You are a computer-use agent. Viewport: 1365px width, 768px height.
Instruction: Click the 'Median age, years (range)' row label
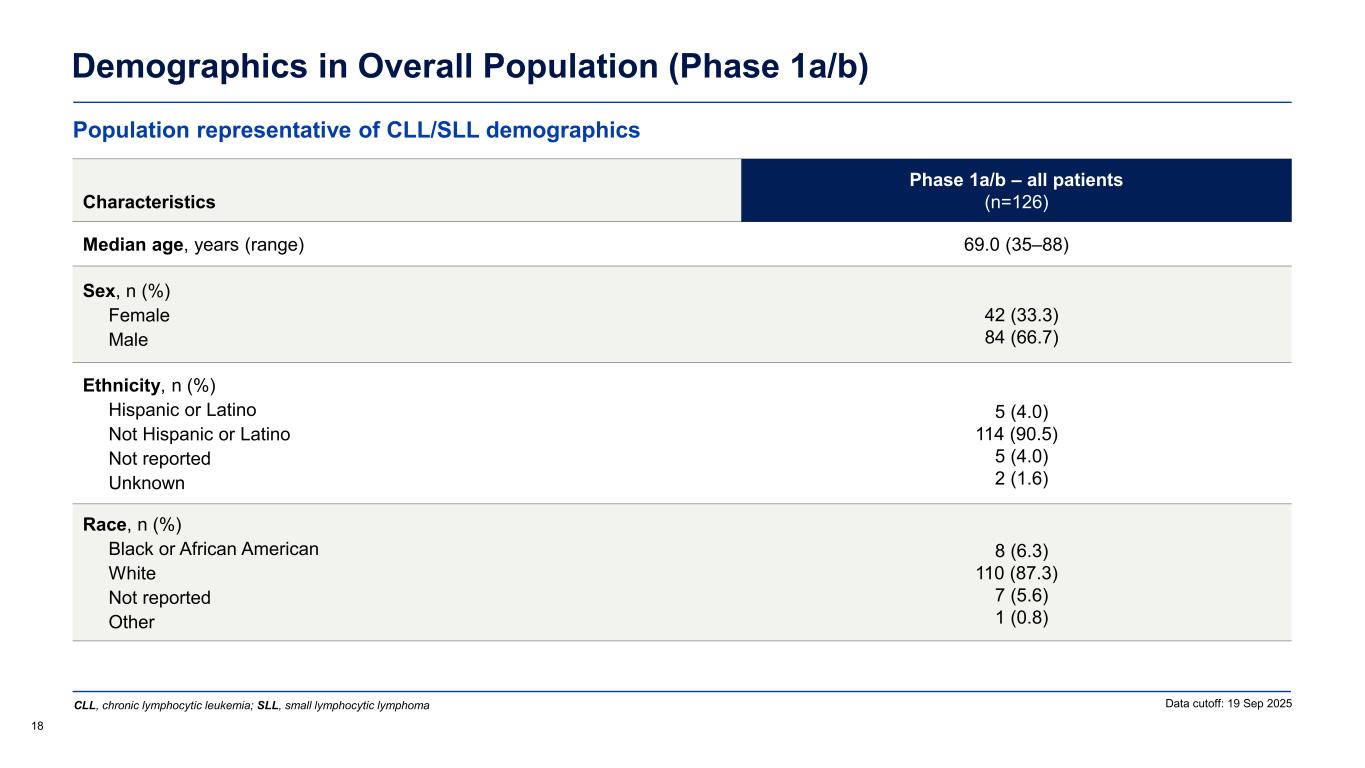tap(193, 244)
